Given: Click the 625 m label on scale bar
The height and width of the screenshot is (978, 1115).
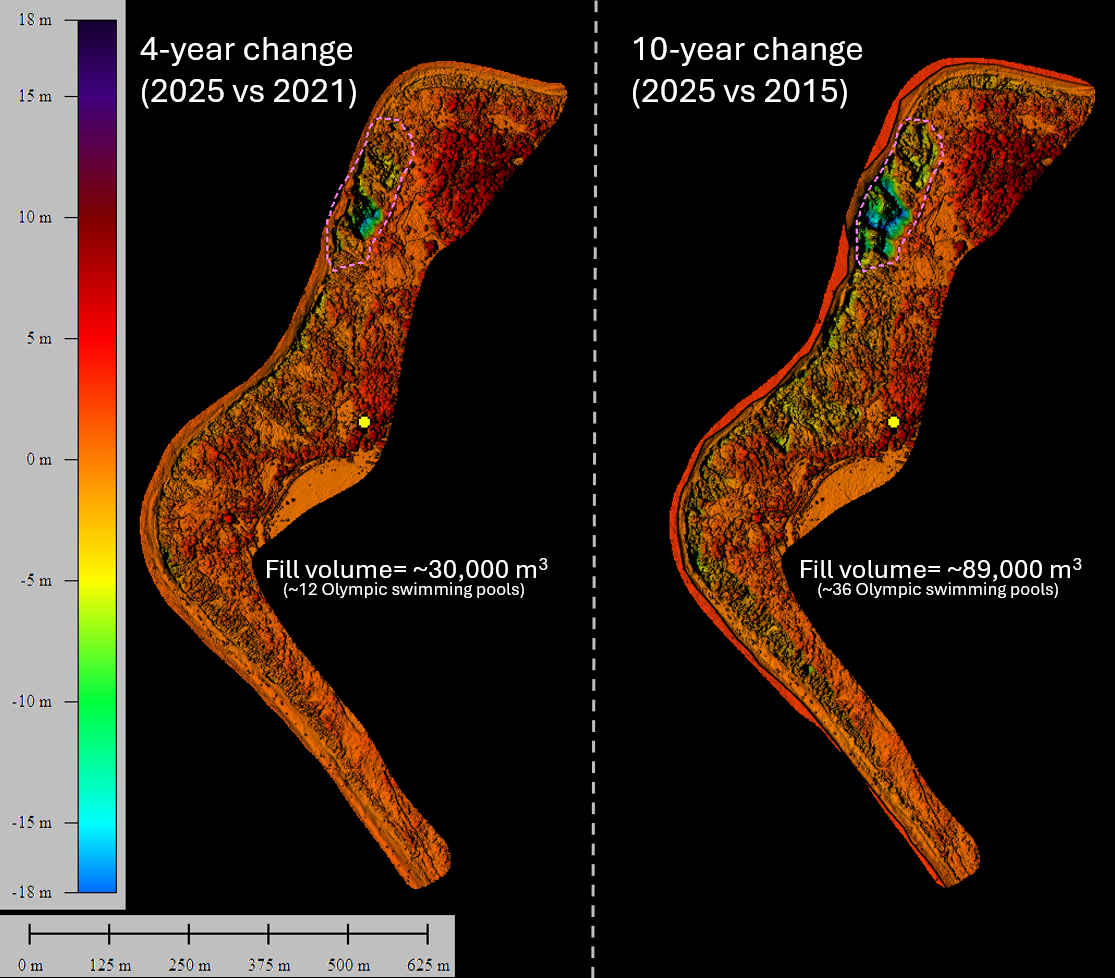Looking at the screenshot, I should click(x=428, y=965).
